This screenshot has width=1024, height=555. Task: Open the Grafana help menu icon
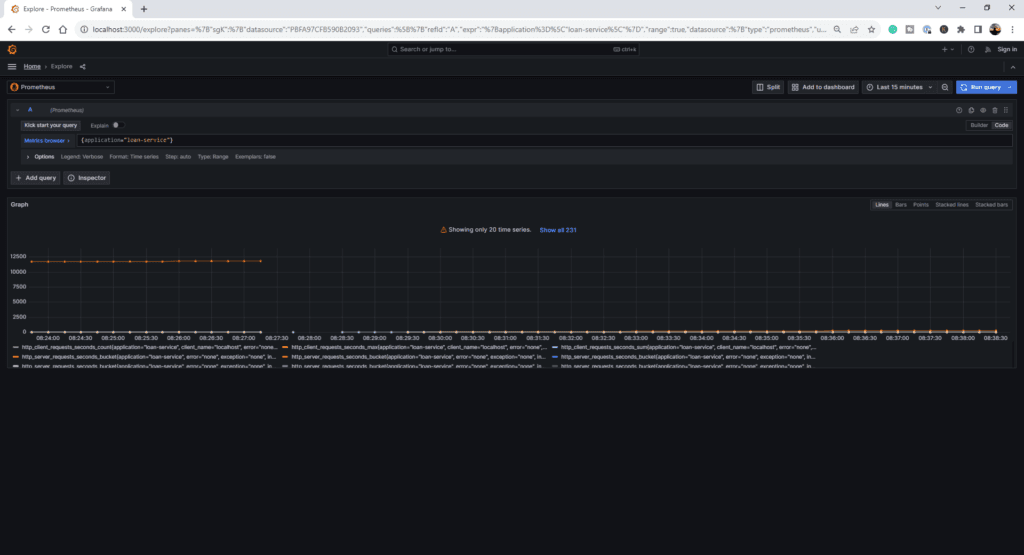[x=971, y=50]
